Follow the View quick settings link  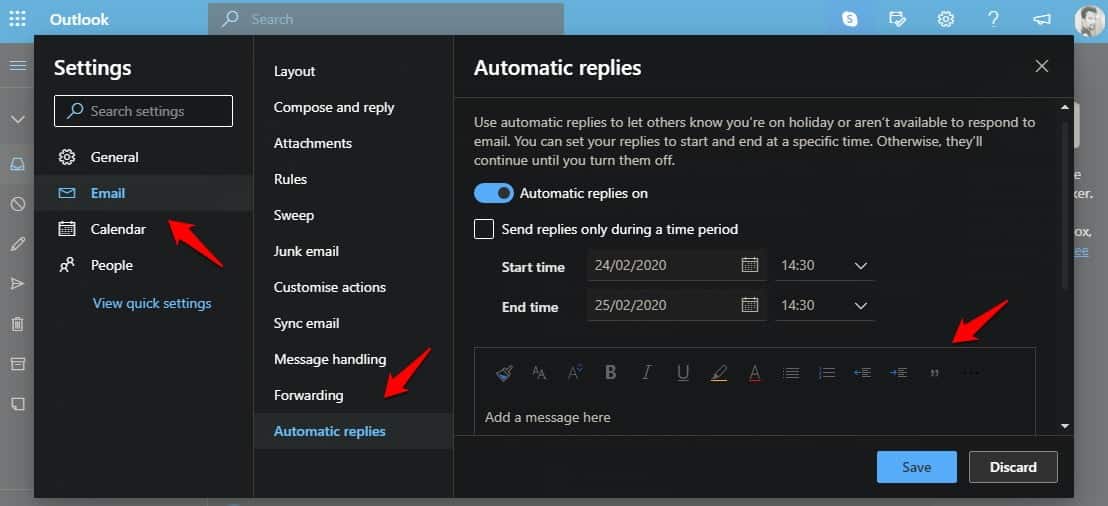(152, 303)
